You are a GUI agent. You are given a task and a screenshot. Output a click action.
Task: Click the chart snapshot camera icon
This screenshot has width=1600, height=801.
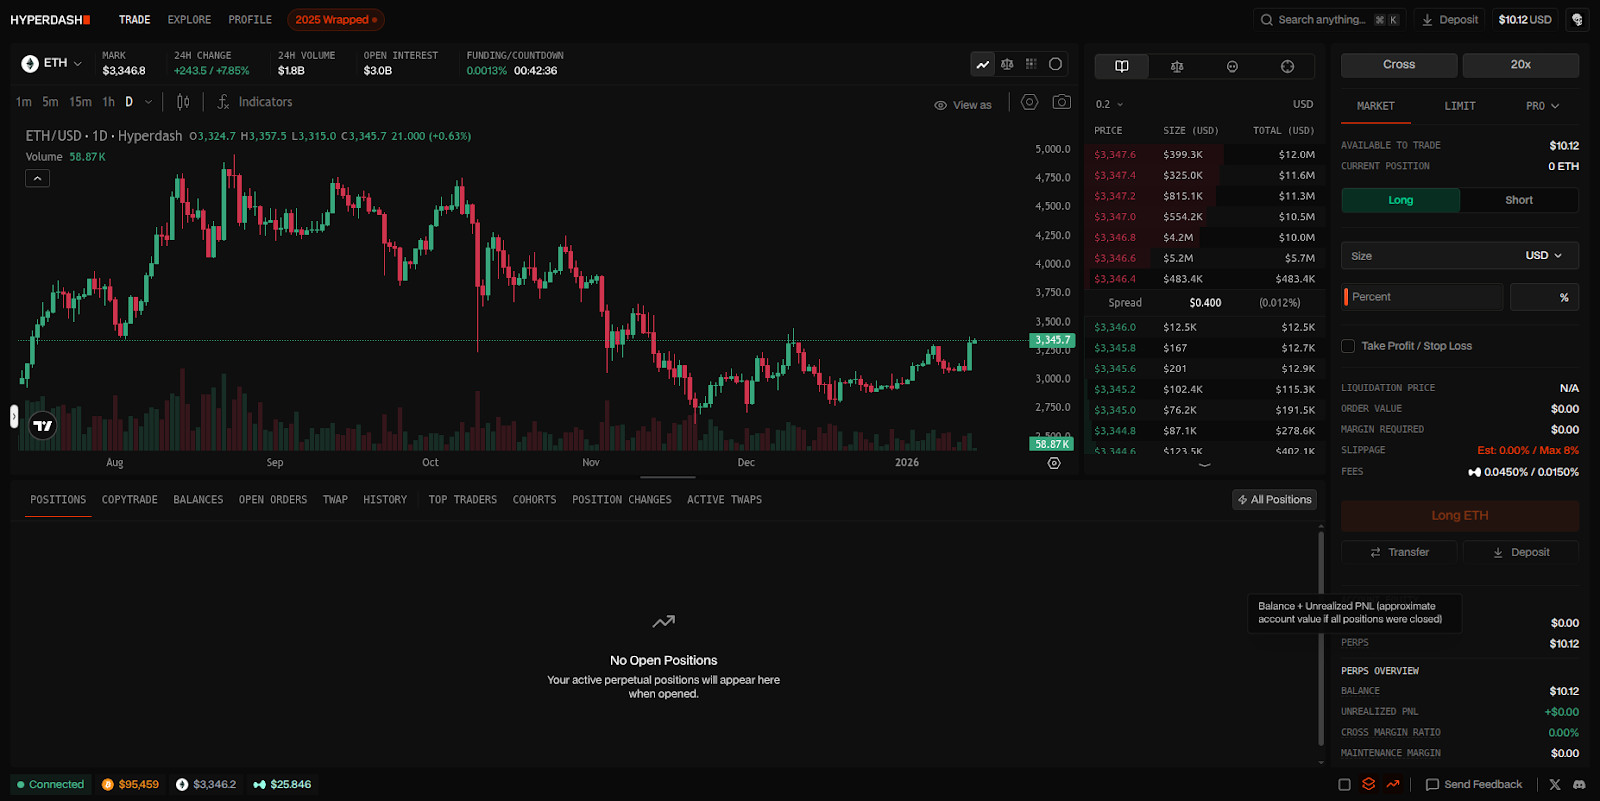(x=1061, y=102)
